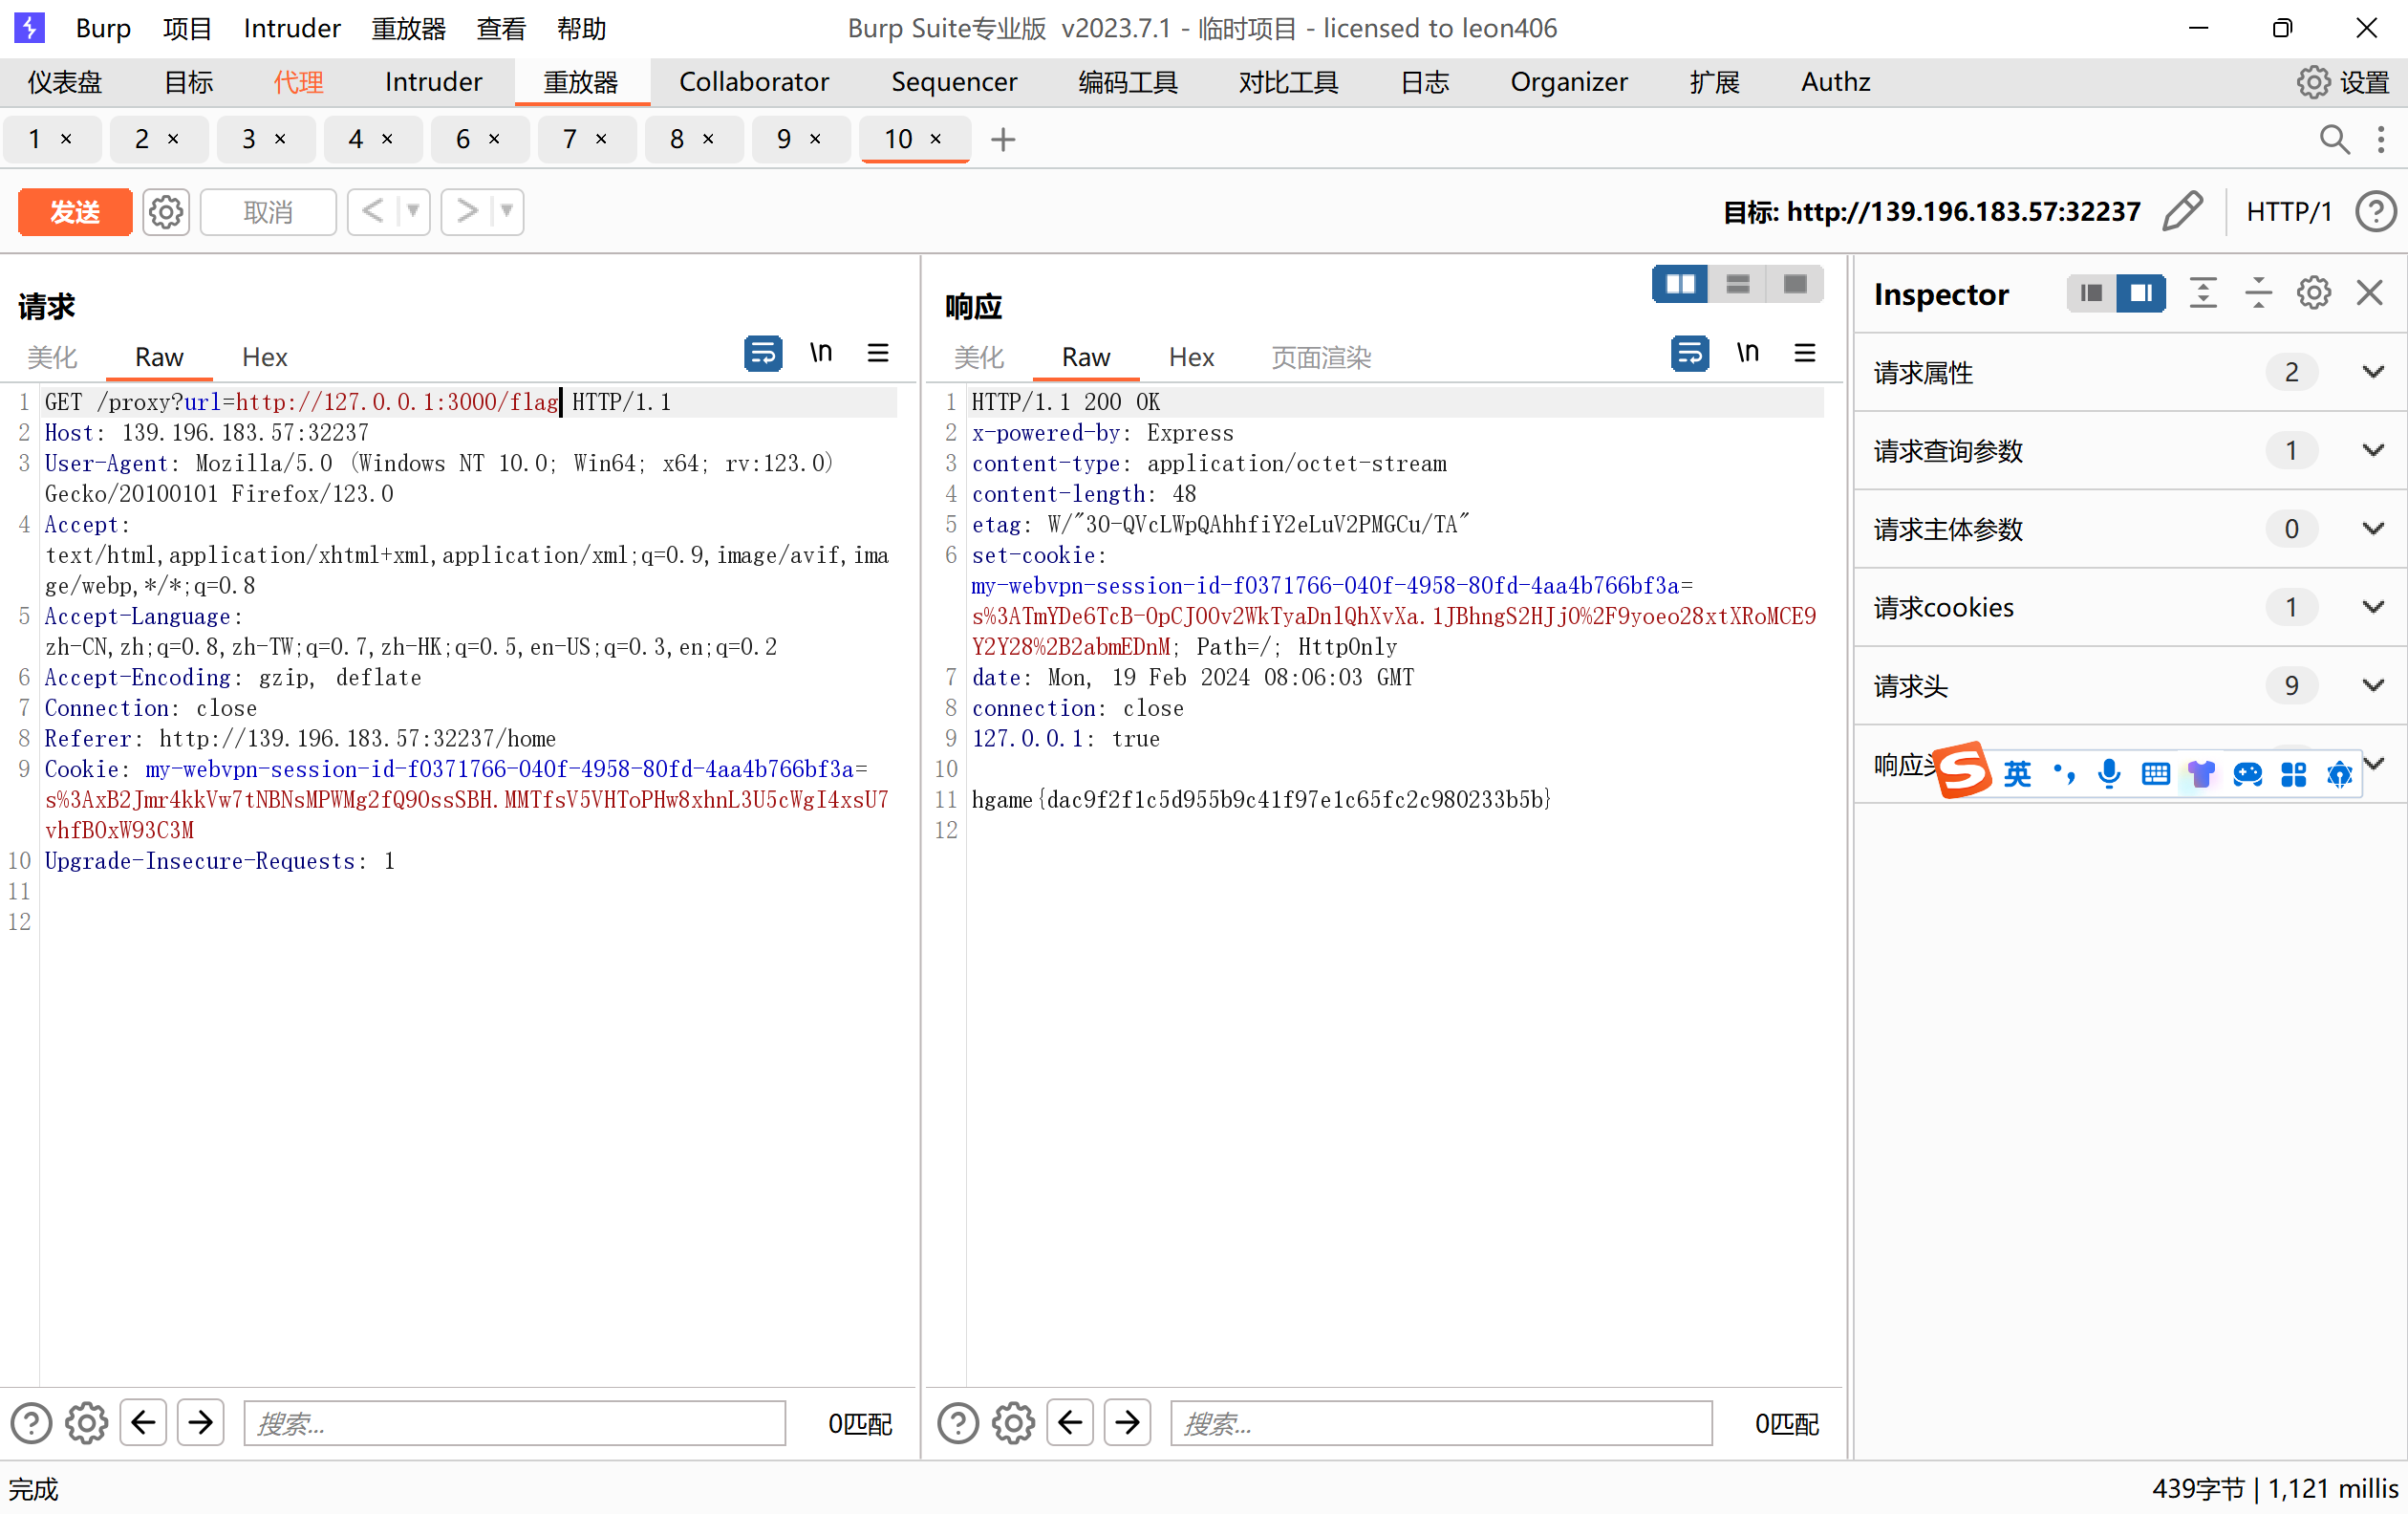Open history dropdown beside the > arrow
This screenshot has height=1514, width=2408.
(x=507, y=212)
